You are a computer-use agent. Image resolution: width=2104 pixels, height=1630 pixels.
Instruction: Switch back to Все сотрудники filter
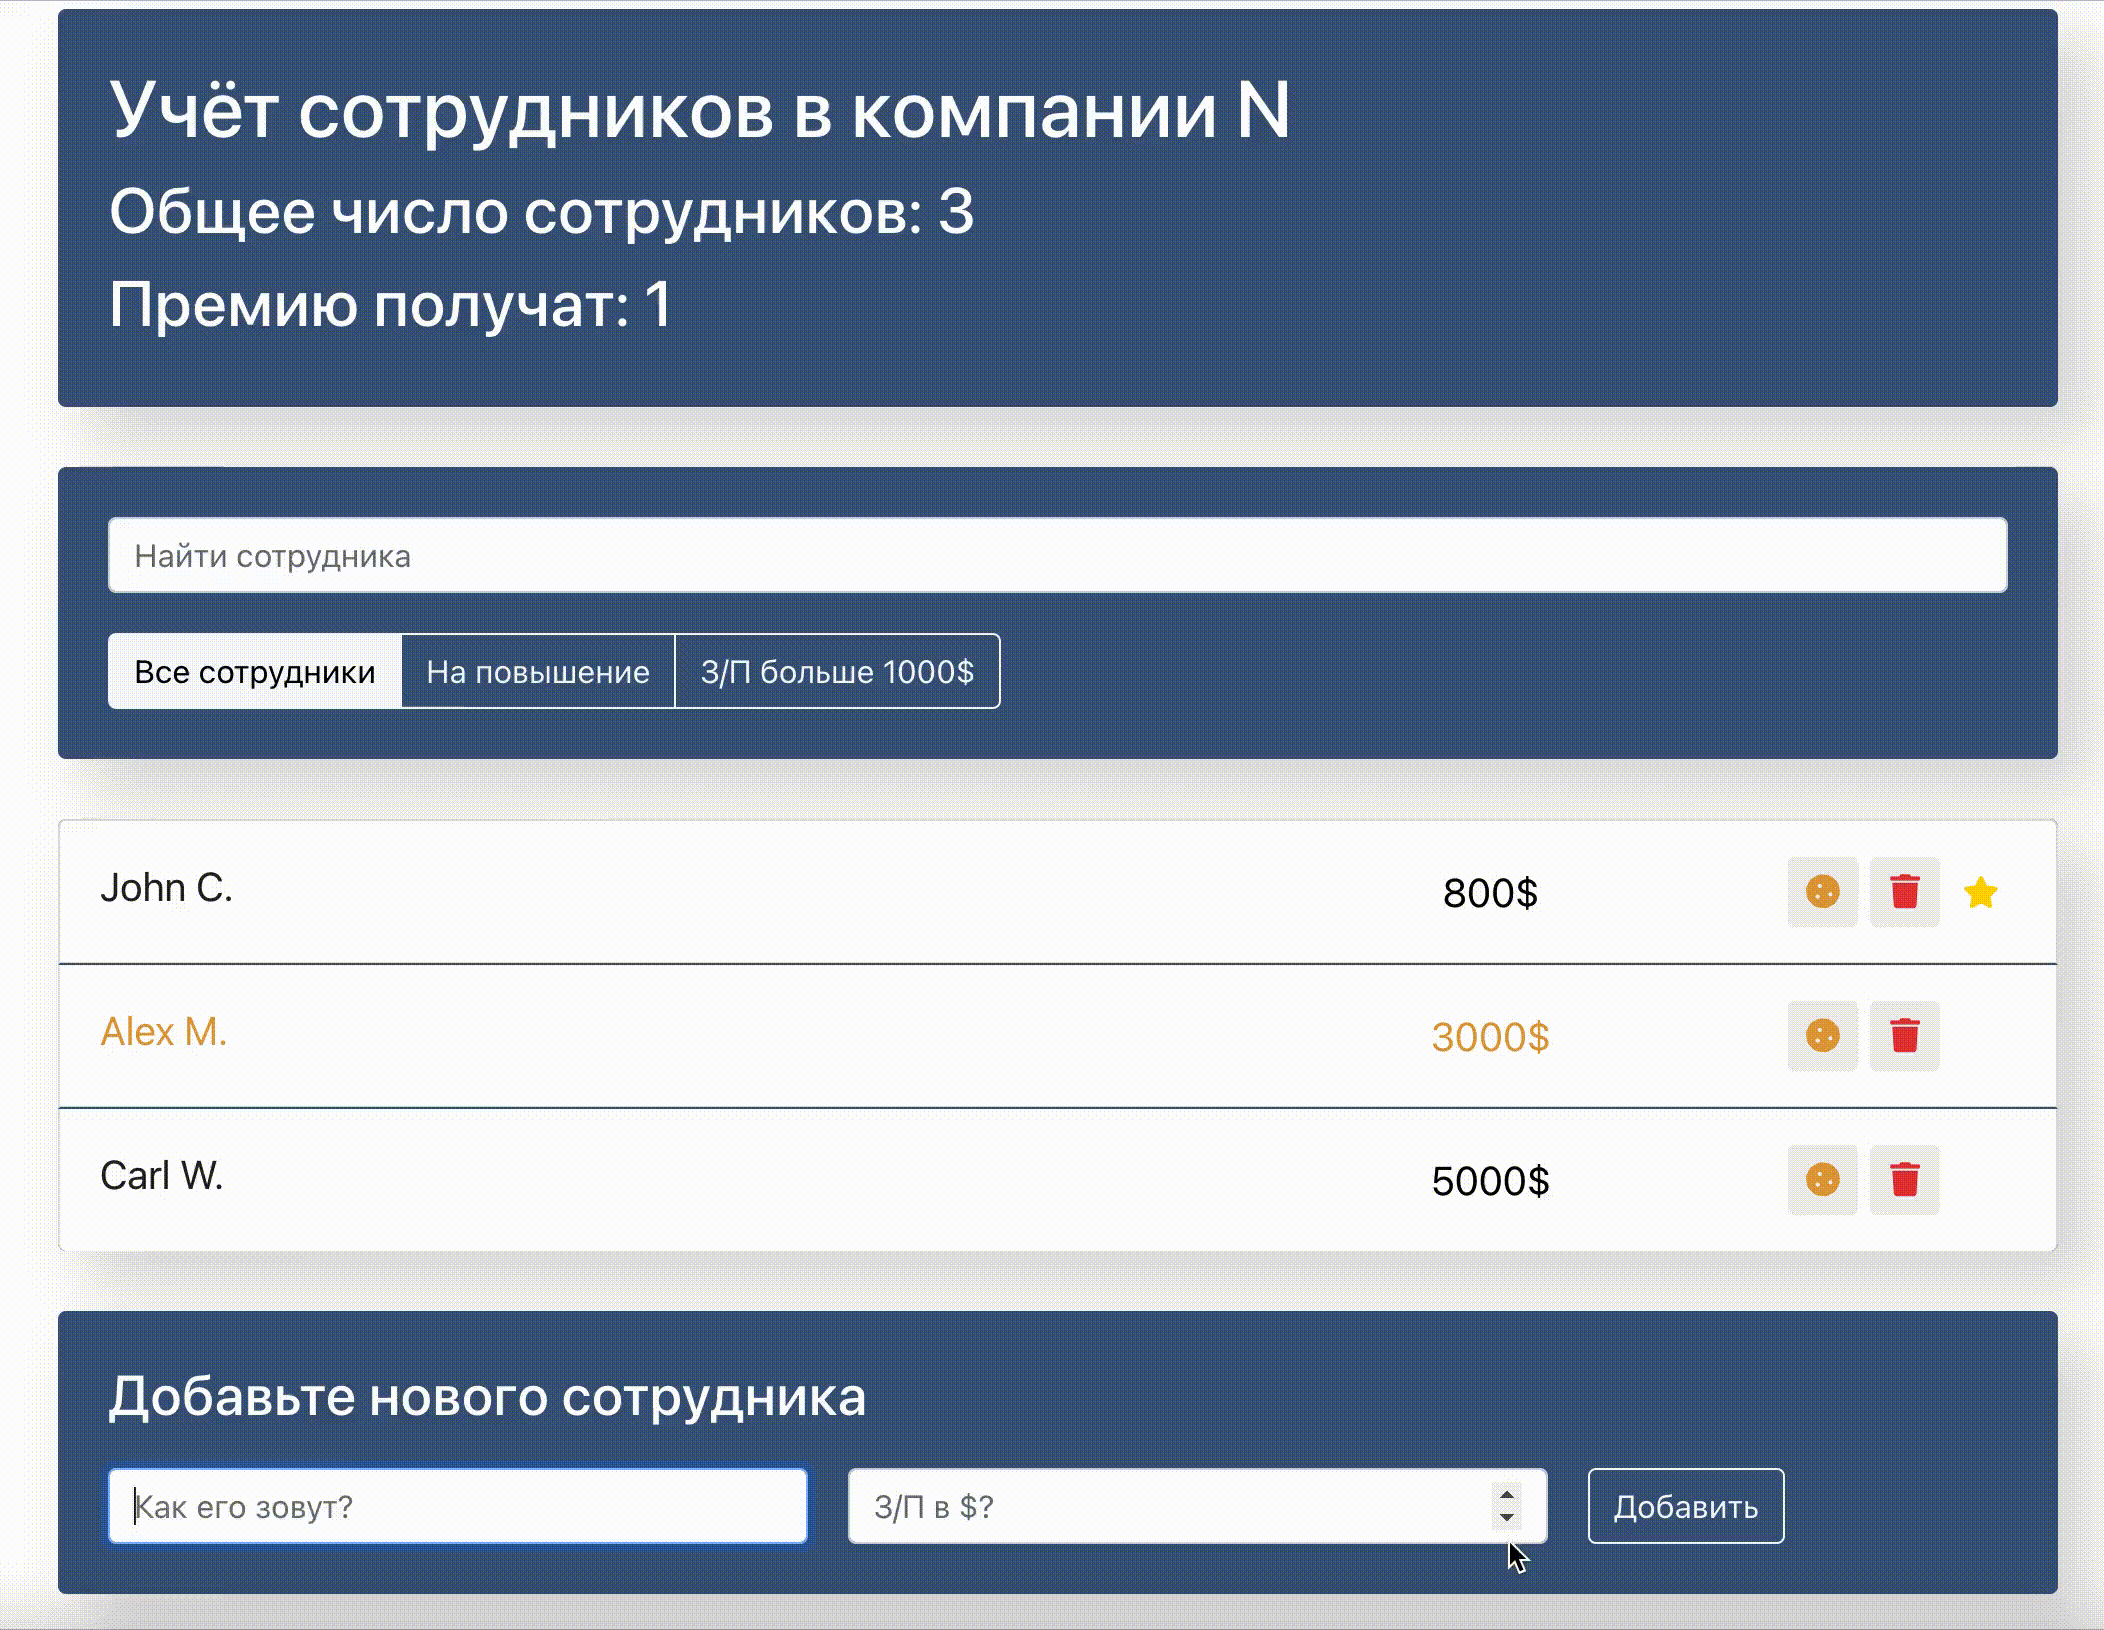pos(255,671)
